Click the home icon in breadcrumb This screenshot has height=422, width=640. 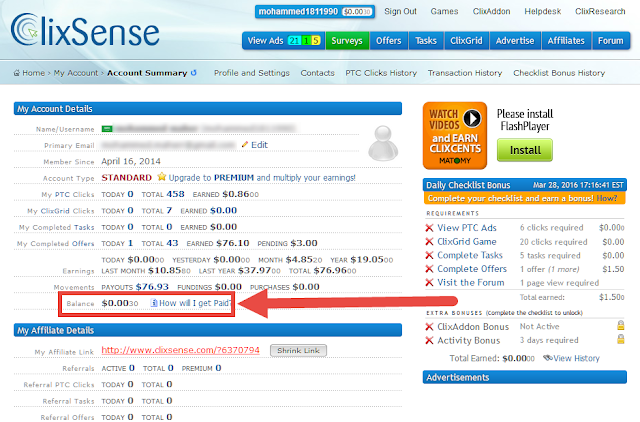[x=17, y=73]
